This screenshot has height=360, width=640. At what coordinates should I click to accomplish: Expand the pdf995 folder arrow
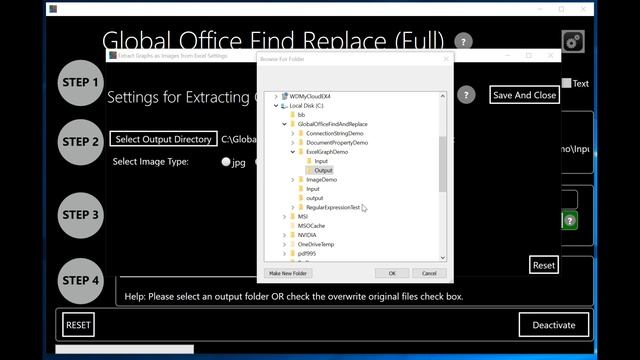(284, 253)
